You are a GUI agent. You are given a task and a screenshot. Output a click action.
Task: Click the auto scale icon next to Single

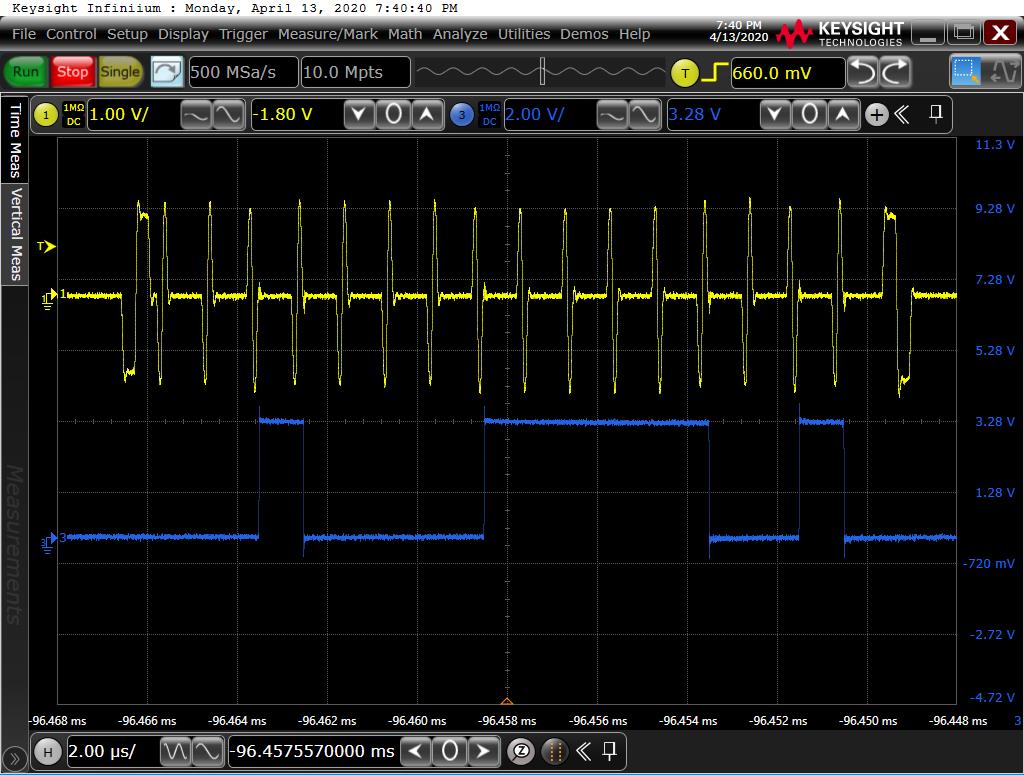tap(167, 72)
